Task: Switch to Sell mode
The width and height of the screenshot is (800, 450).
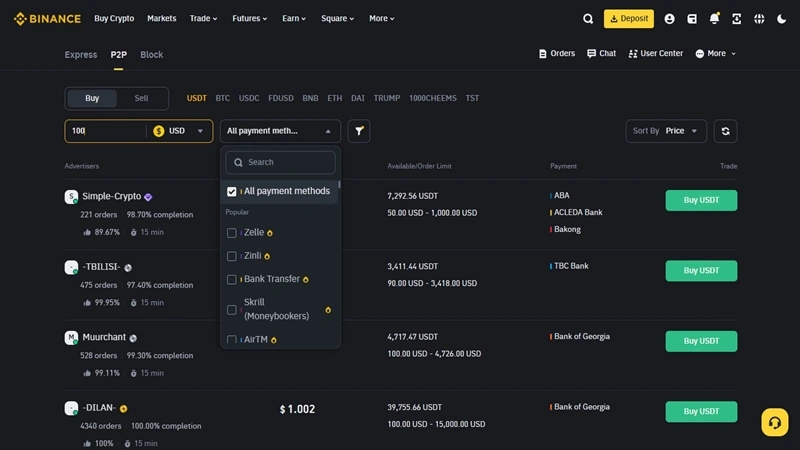Action: pyautogui.click(x=141, y=98)
